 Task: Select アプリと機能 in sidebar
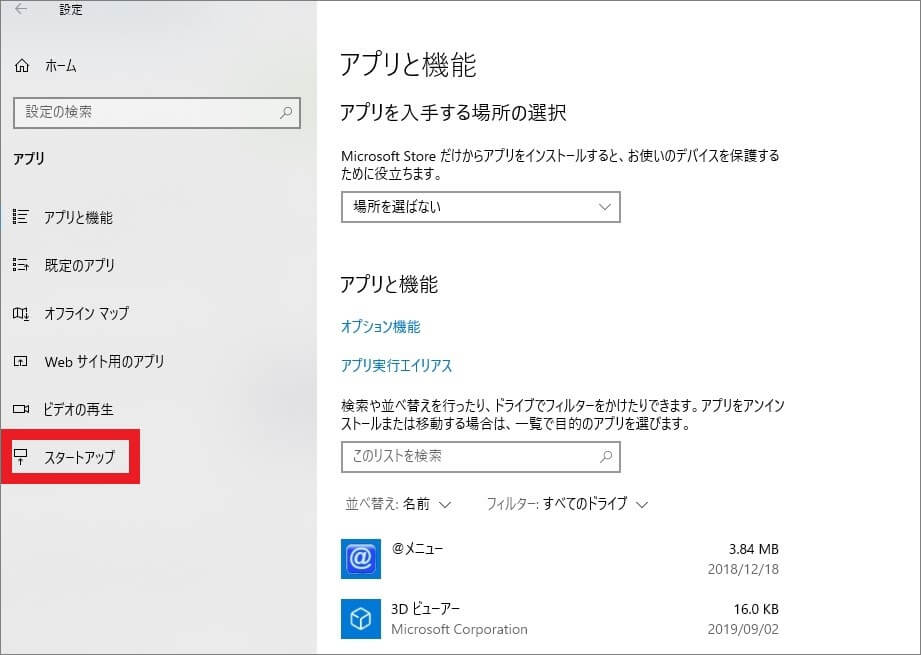coord(78,217)
